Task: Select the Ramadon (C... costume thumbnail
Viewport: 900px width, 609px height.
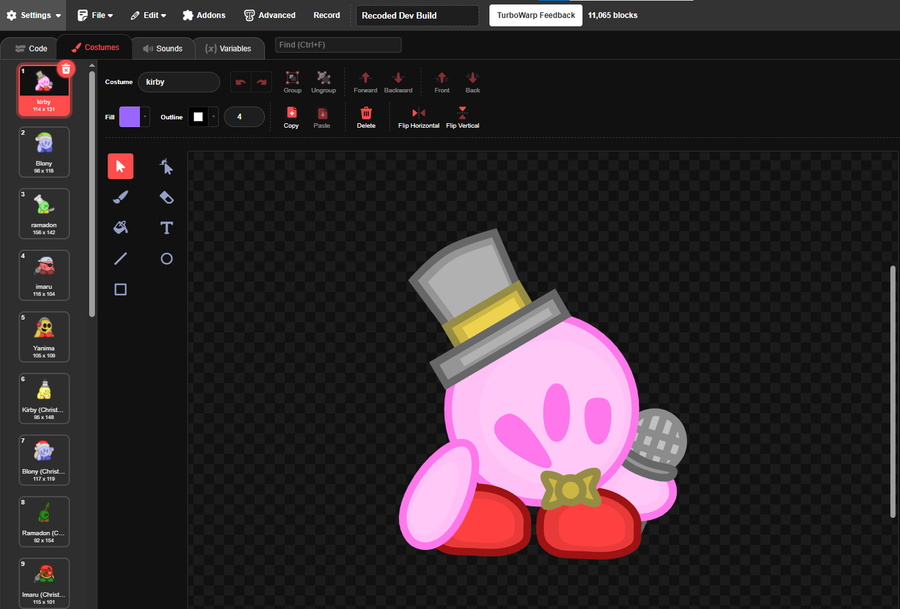Action: 44,522
